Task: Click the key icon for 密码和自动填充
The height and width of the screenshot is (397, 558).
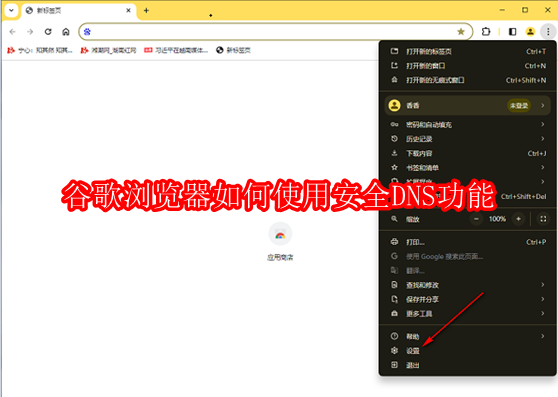Action: [394, 125]
